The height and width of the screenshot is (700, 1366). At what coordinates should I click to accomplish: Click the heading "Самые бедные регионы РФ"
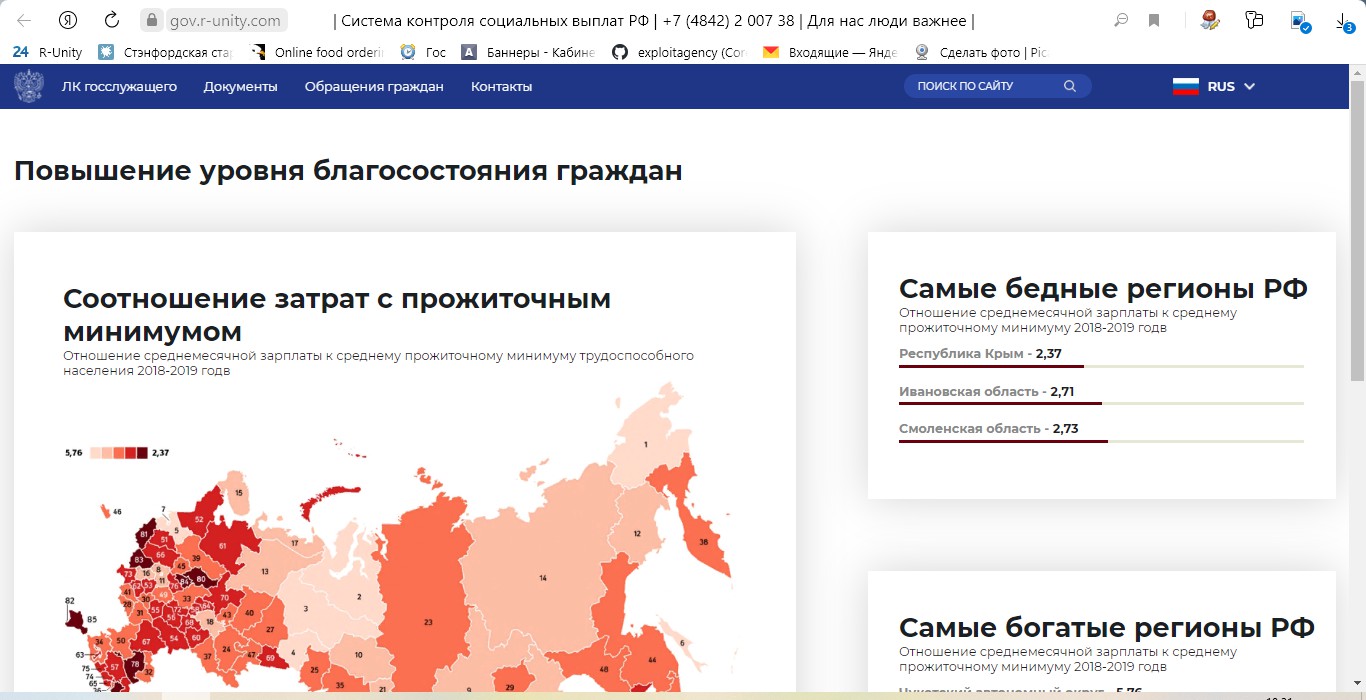coord(1103,288)
